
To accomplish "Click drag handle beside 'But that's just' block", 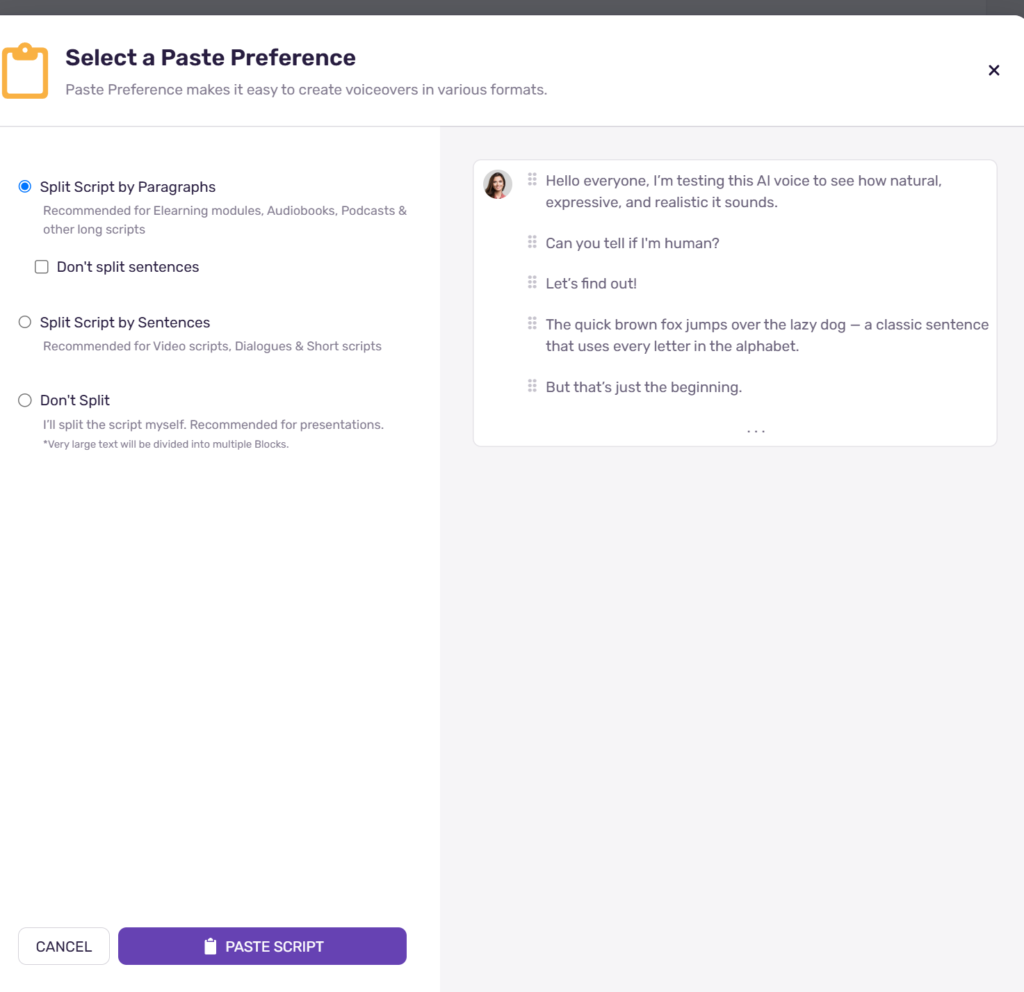I will click(x=532, y=385).
